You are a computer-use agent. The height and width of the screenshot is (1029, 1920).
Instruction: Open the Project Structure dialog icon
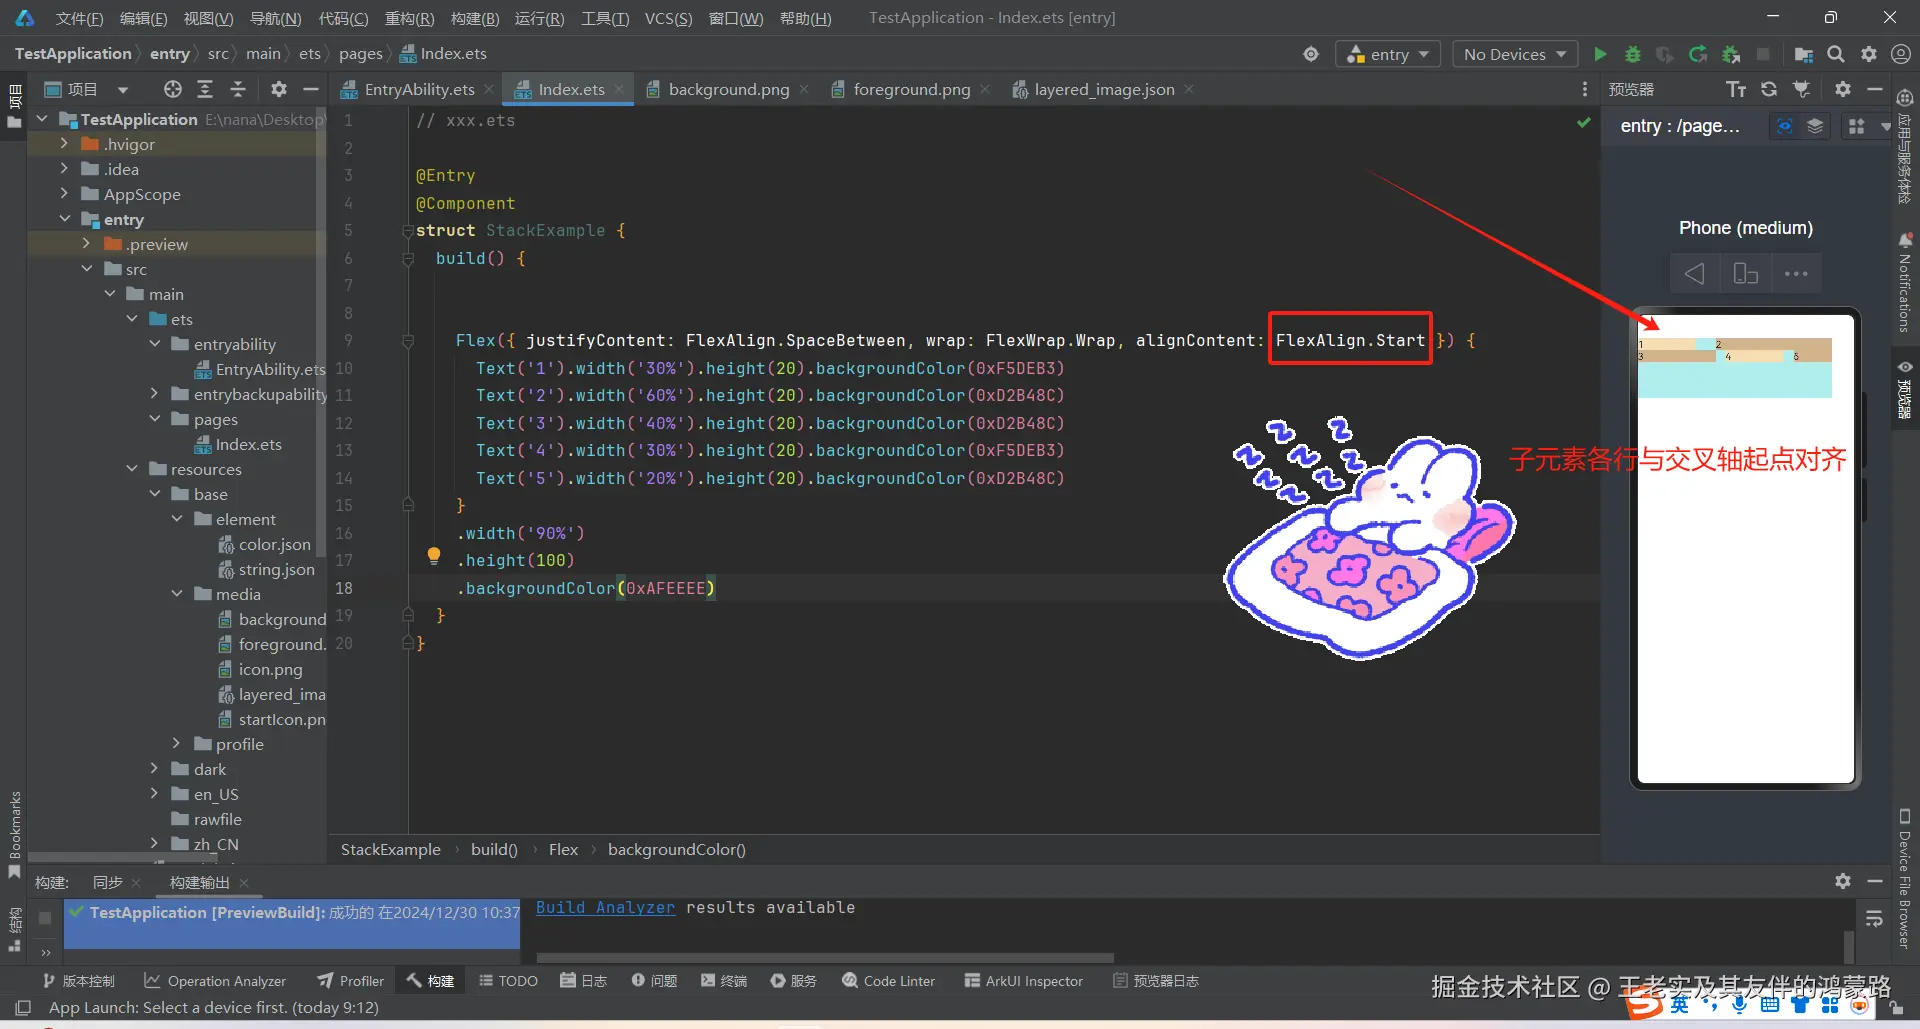1803,54
